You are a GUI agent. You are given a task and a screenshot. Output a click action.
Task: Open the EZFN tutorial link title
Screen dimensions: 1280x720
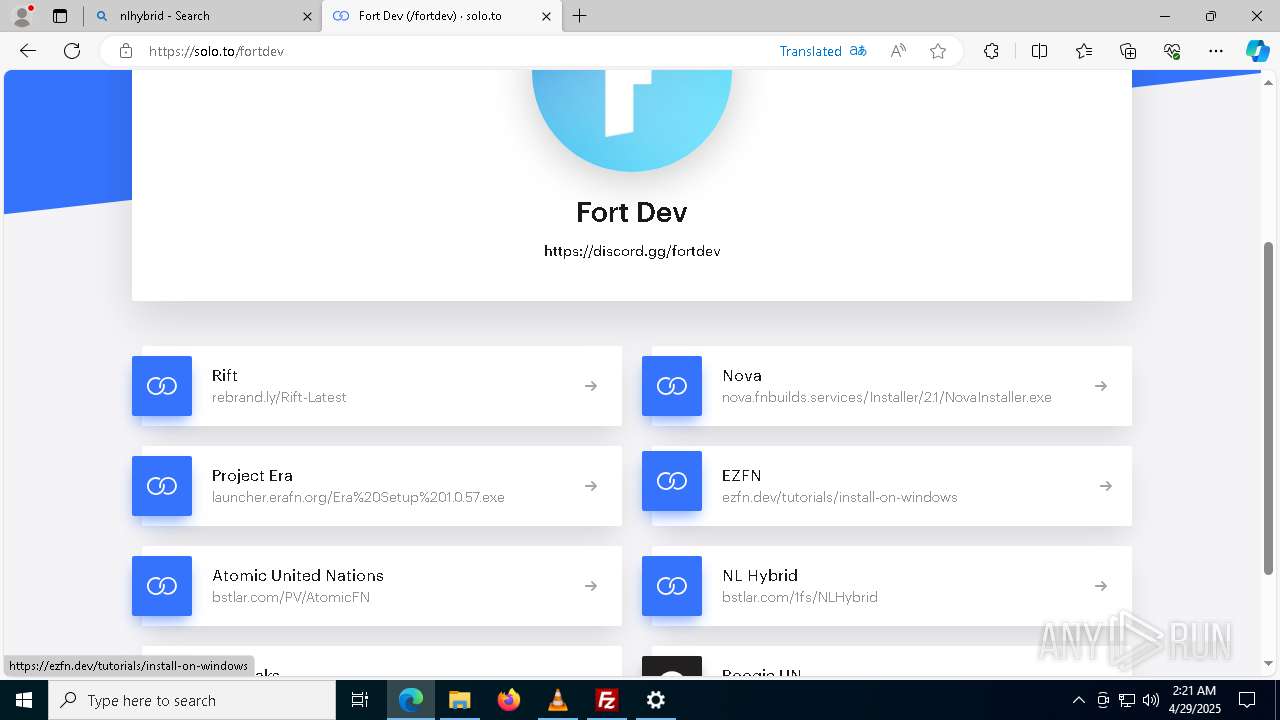click(x=742, y=476)
